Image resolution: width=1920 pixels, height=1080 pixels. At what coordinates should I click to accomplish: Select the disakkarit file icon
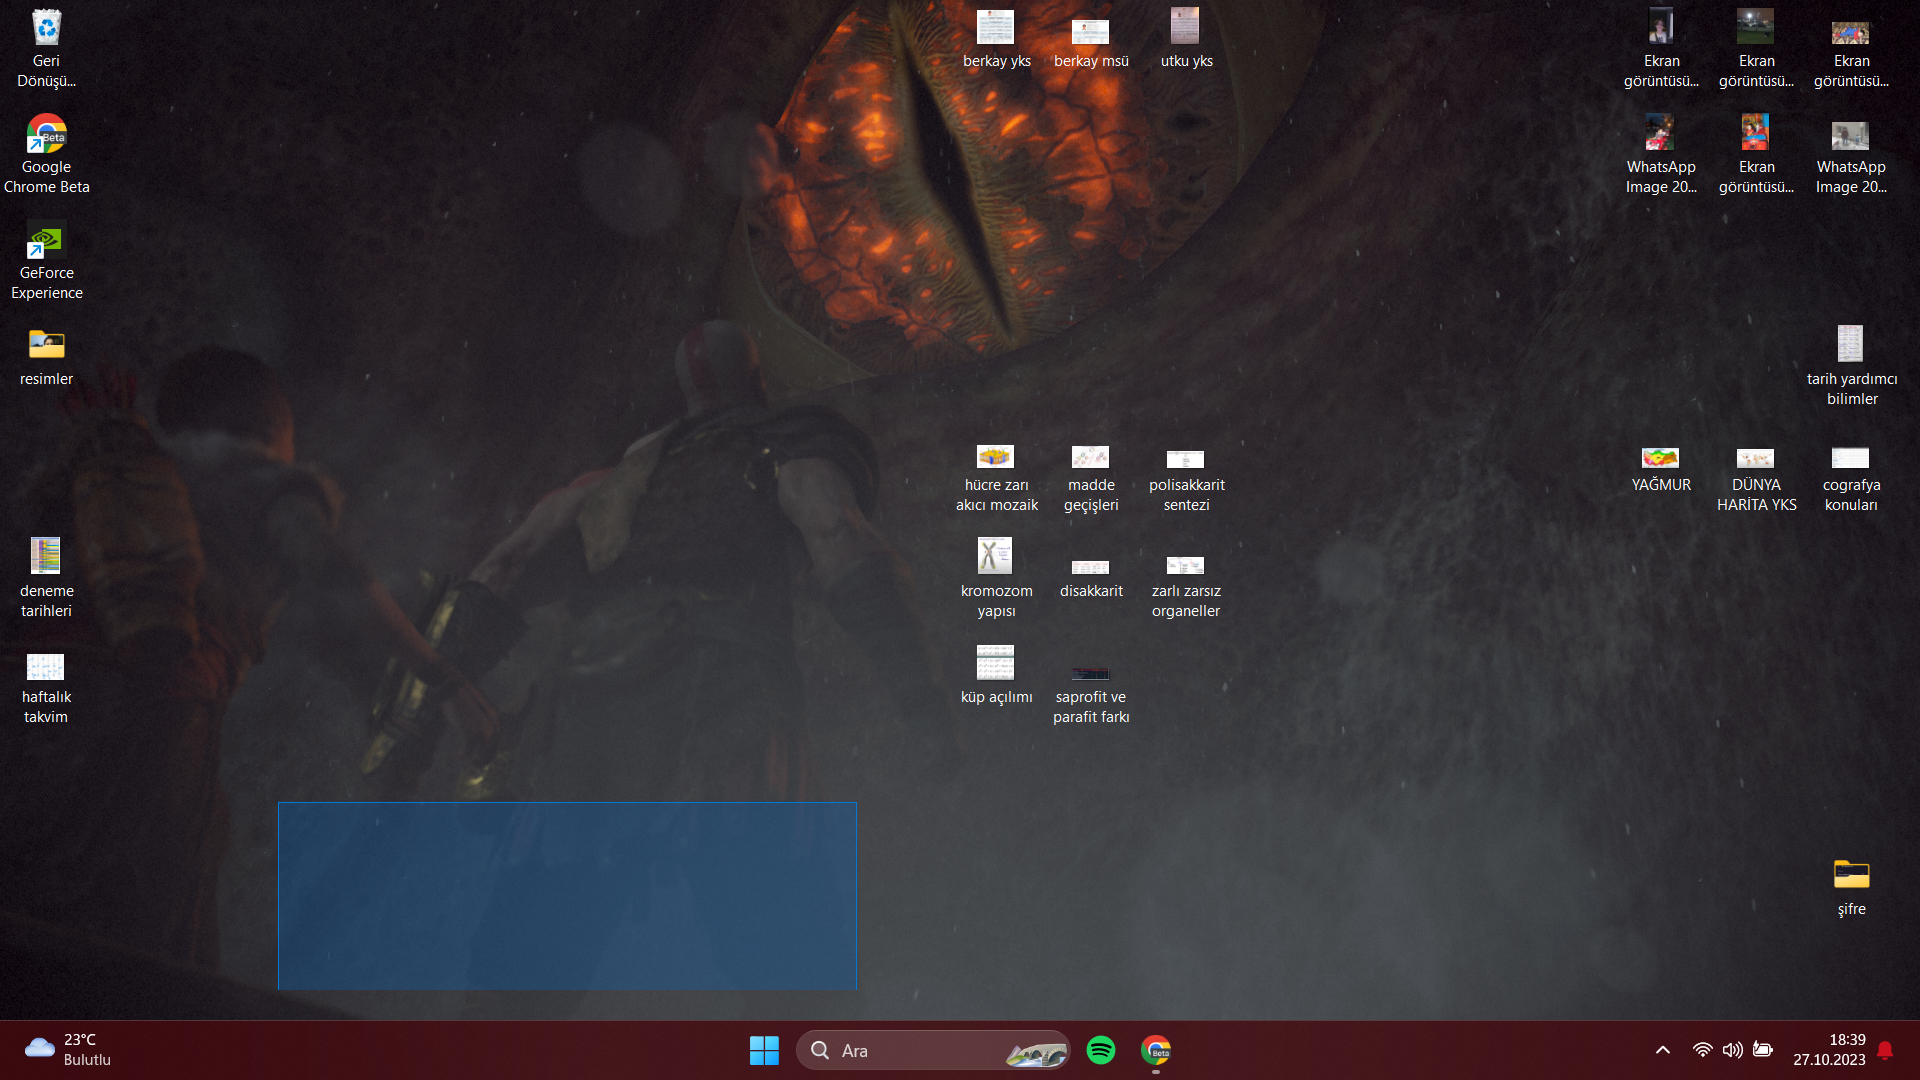click(x=1091, y=578)
